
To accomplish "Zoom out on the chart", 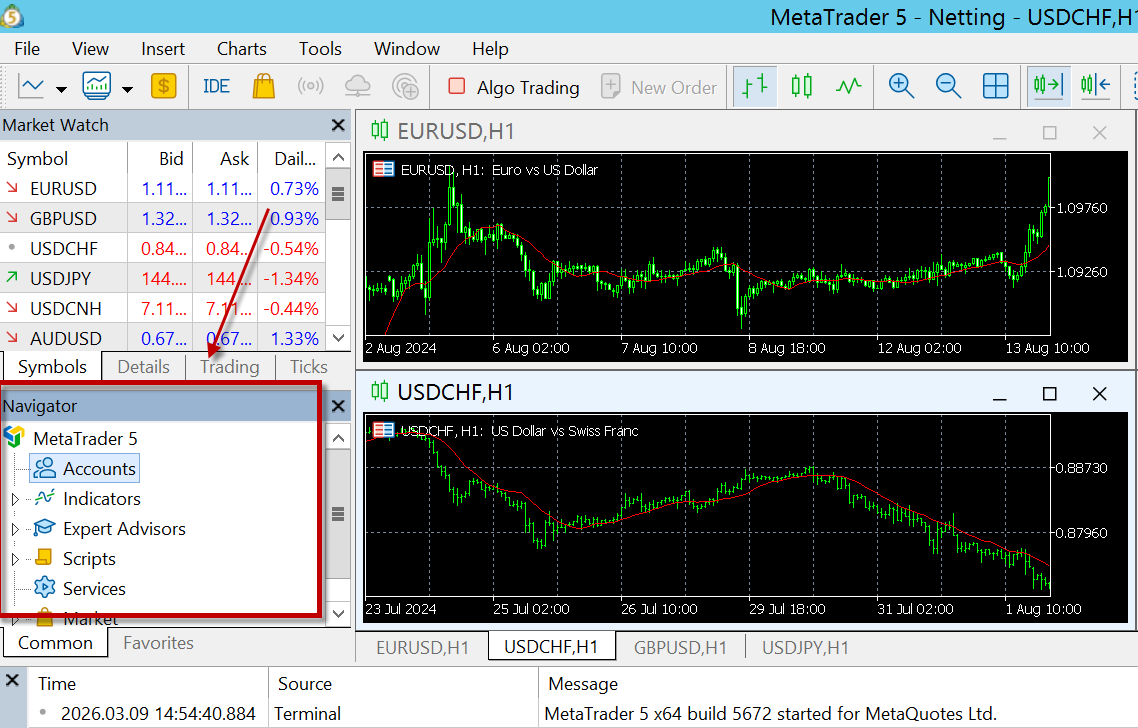I will click(x=948, y=87).
